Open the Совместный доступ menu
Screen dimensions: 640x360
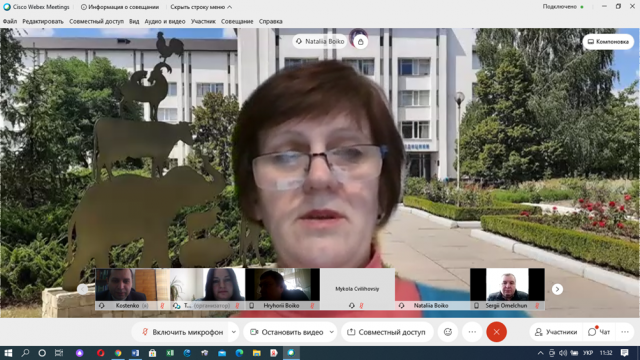pyautogui.click(x=96, y=21)
